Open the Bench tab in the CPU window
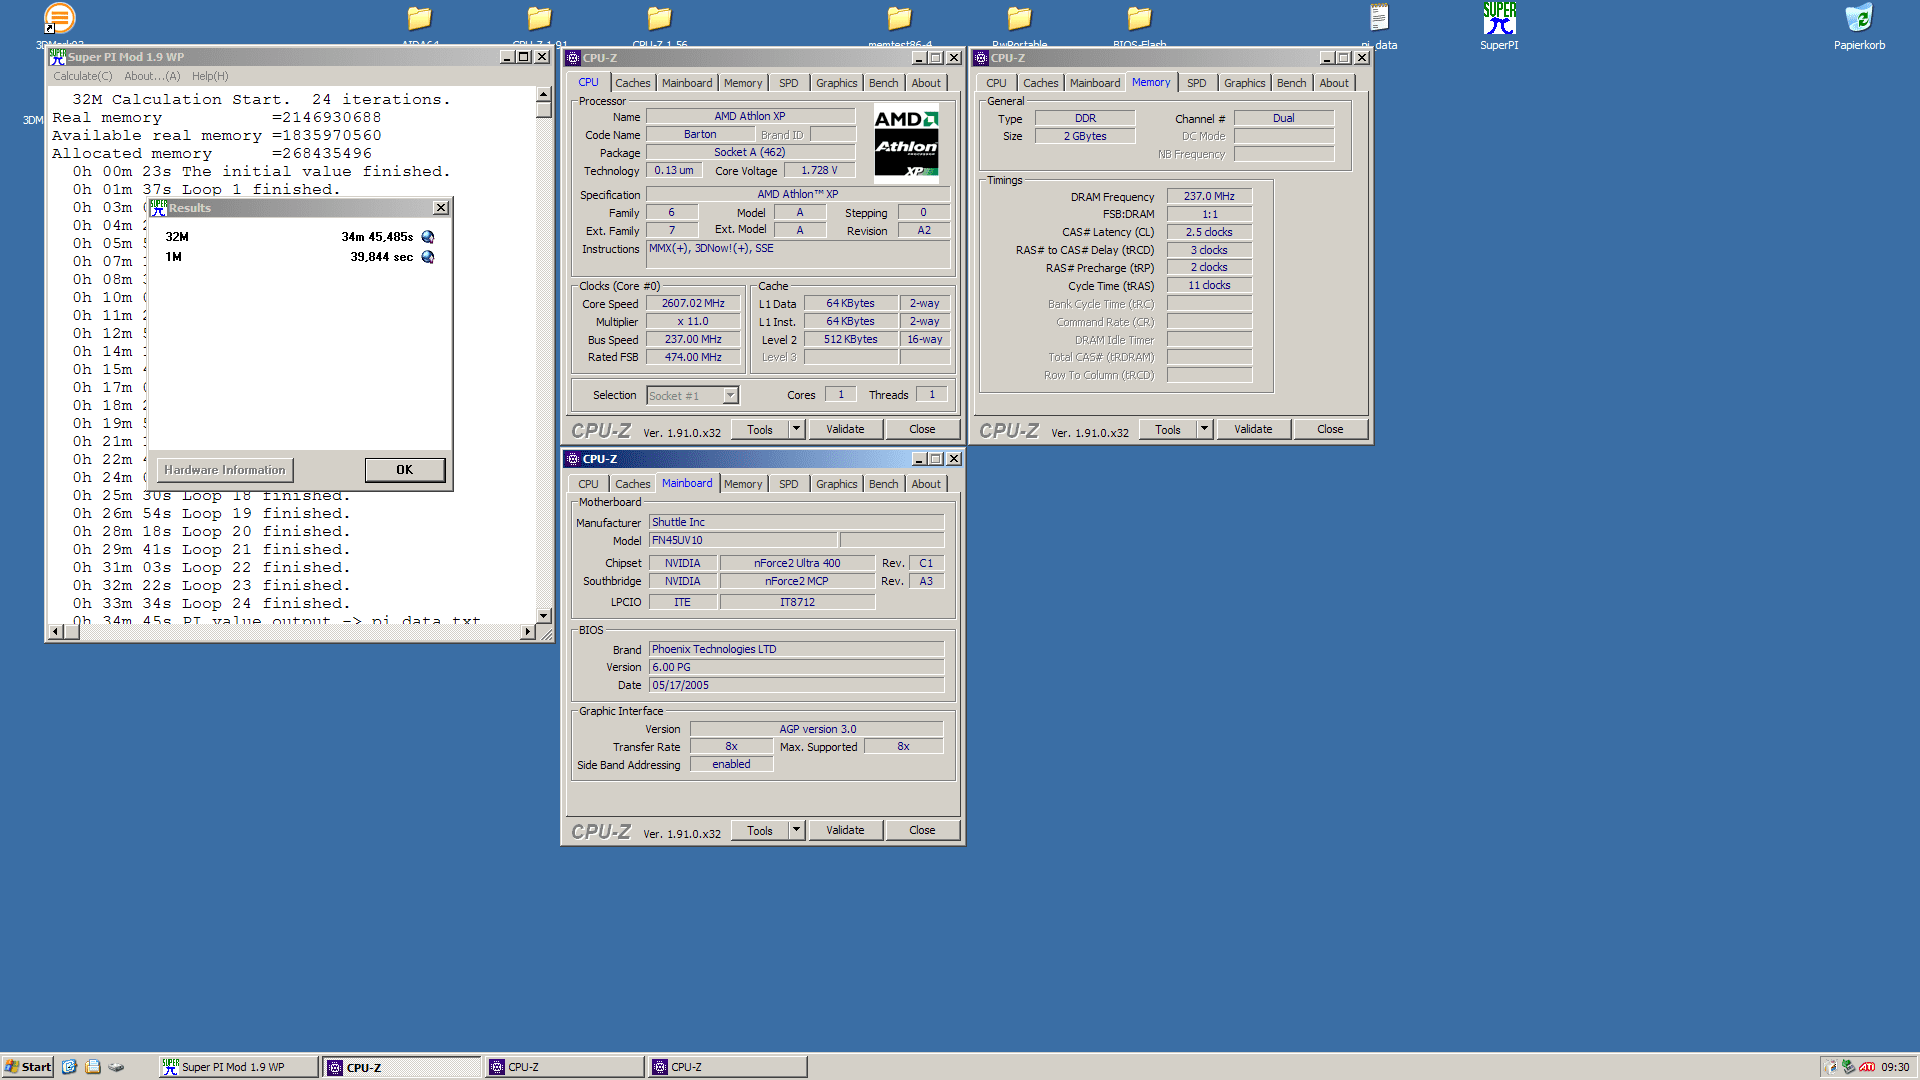The image size is (1920, 1080). (x=883, y=83)
